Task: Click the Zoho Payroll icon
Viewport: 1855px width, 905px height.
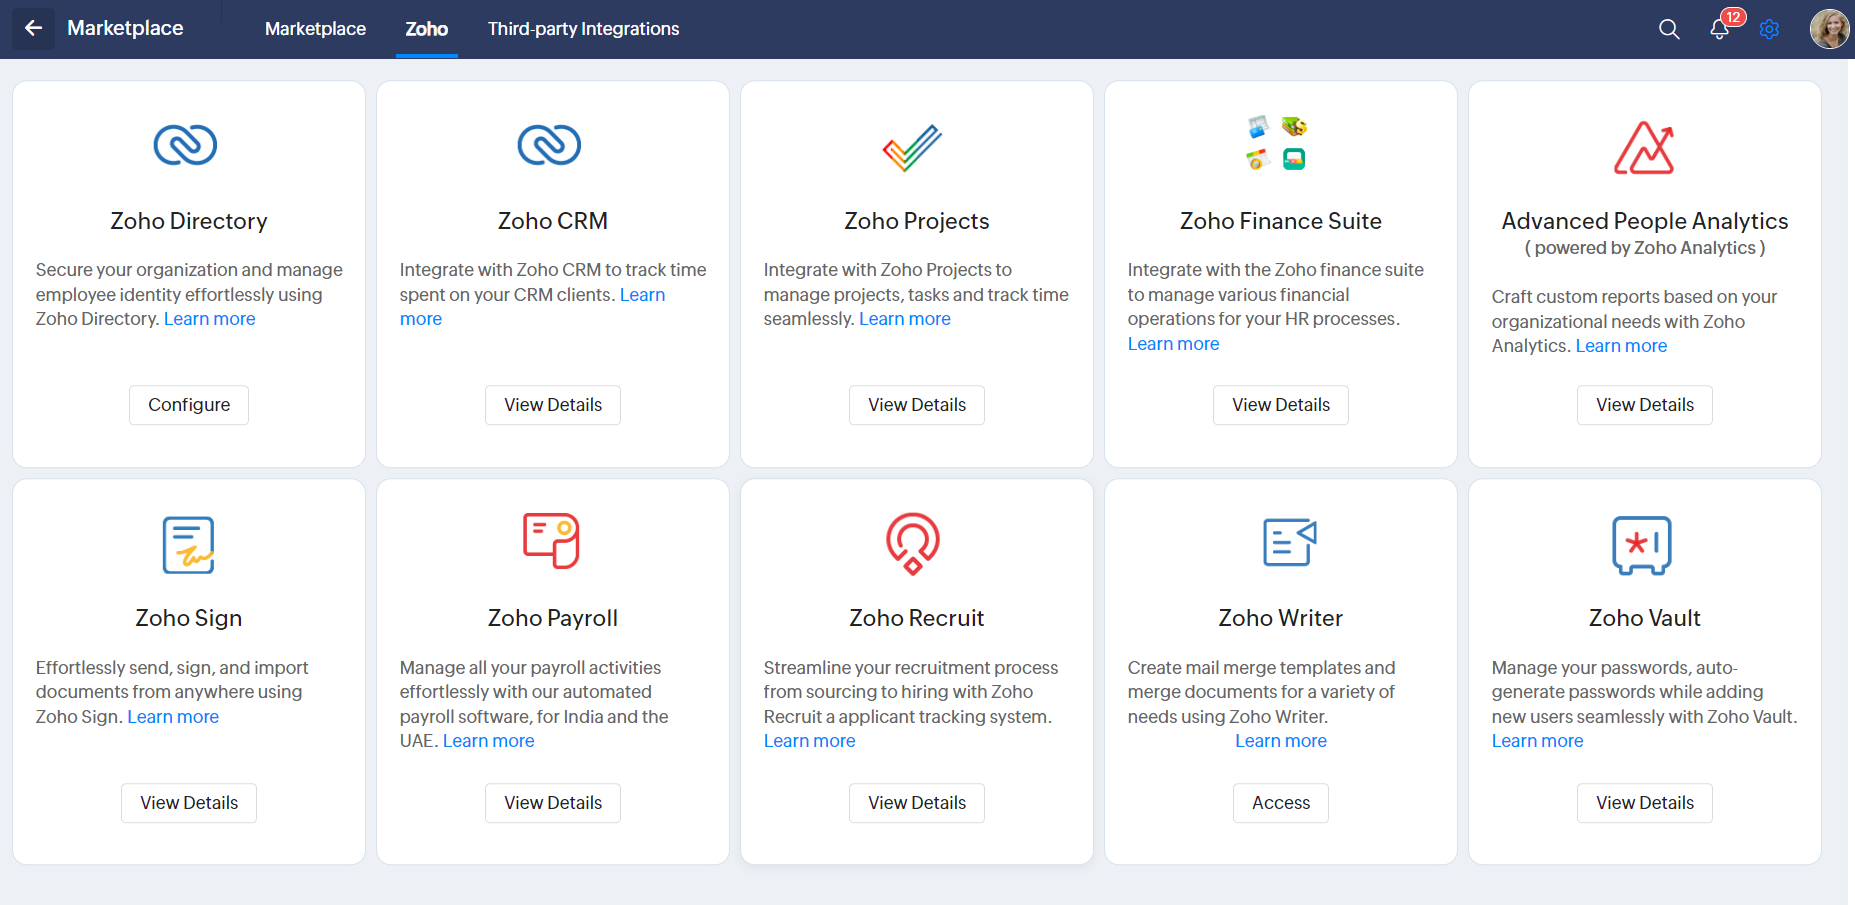Action: (x=552, y=541)
